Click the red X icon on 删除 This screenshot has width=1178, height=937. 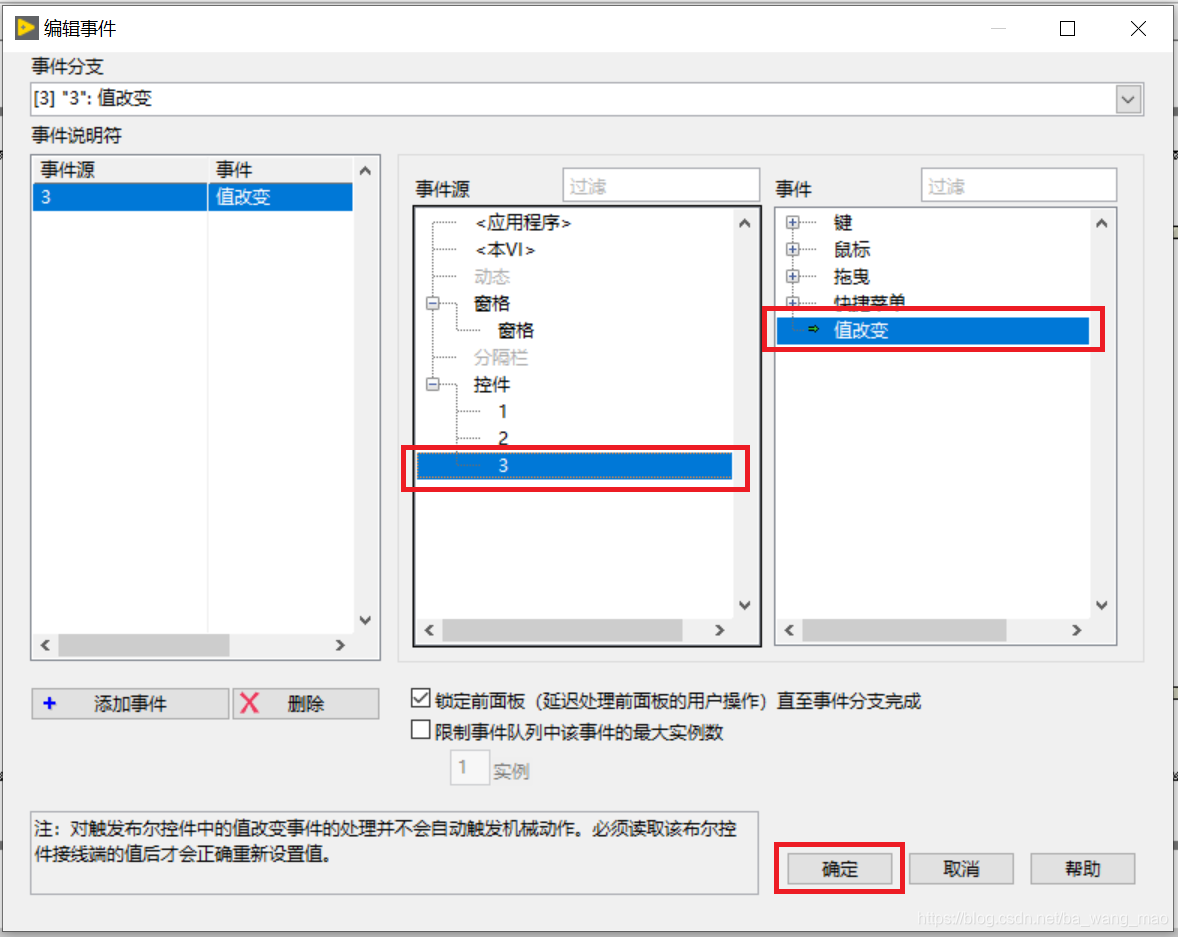pyautogui.click(x=249, y=703)
